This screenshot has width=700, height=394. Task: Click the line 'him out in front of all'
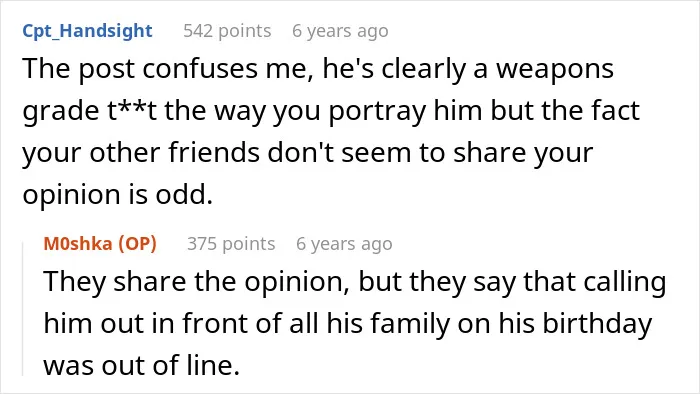tap(347, 324)
